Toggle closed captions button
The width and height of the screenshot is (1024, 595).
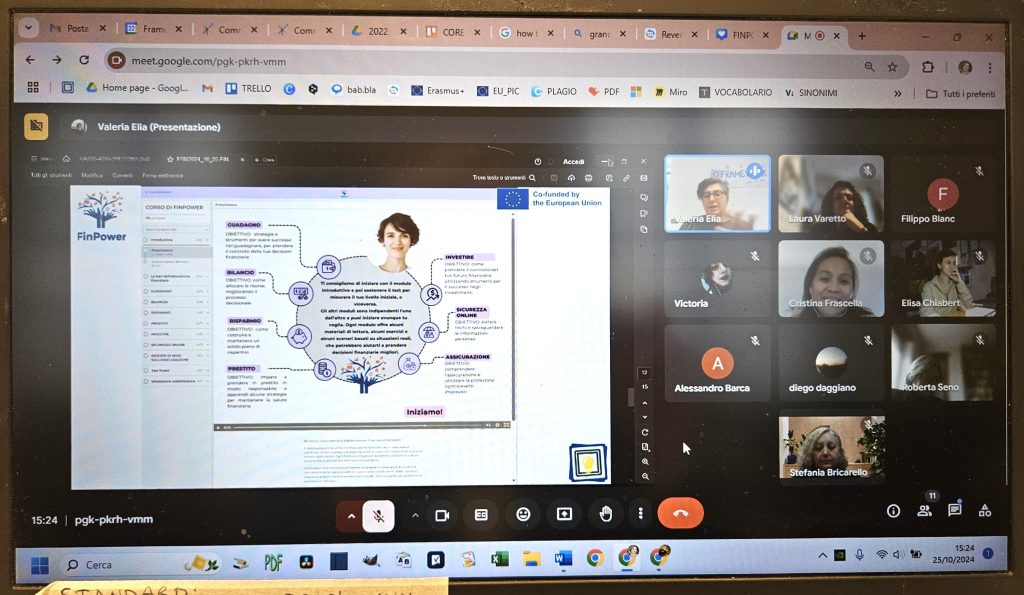pyautogui.click(x=481, y=515)
